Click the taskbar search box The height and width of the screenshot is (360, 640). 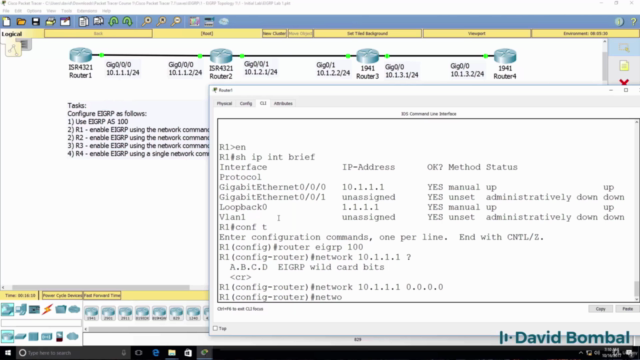pyautogui.click(x=73, y=353)
